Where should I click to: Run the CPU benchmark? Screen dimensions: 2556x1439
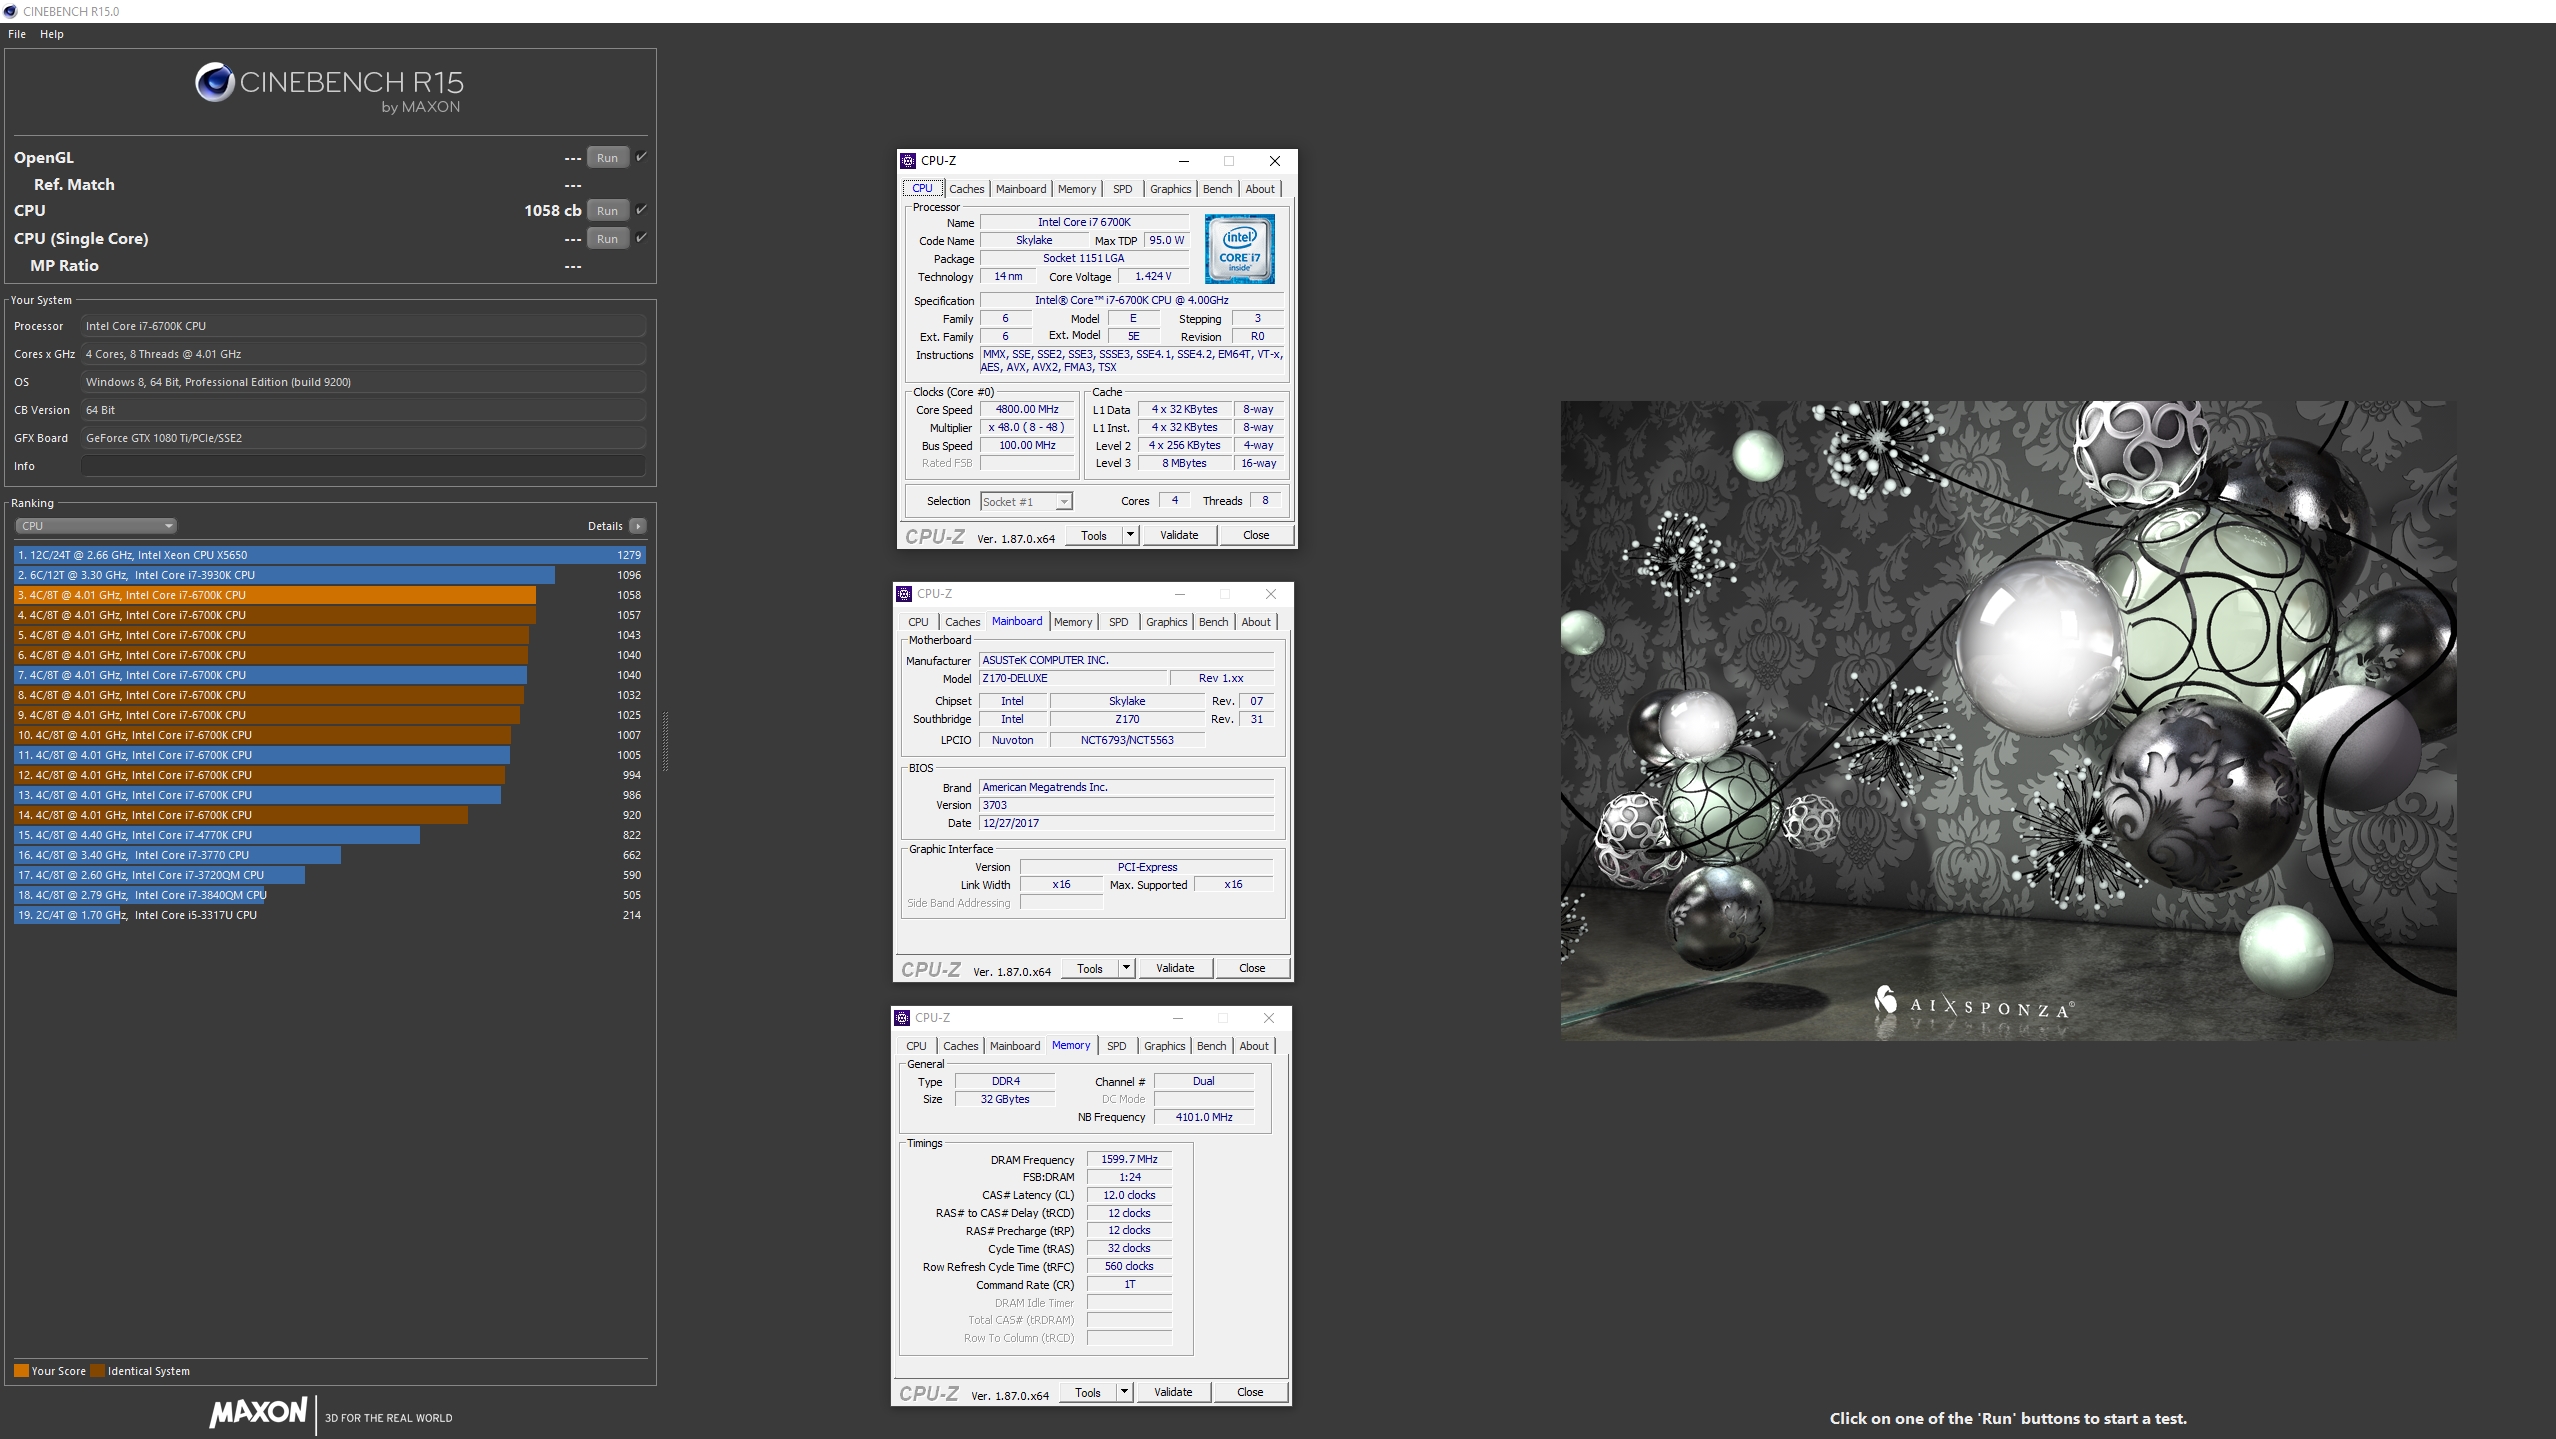[607, 211]
